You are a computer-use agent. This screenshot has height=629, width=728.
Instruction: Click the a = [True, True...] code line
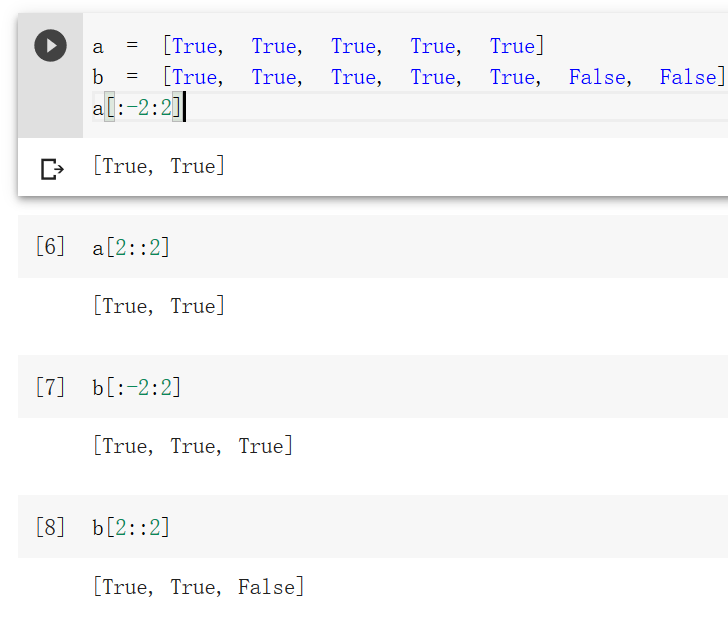[318, 46]
